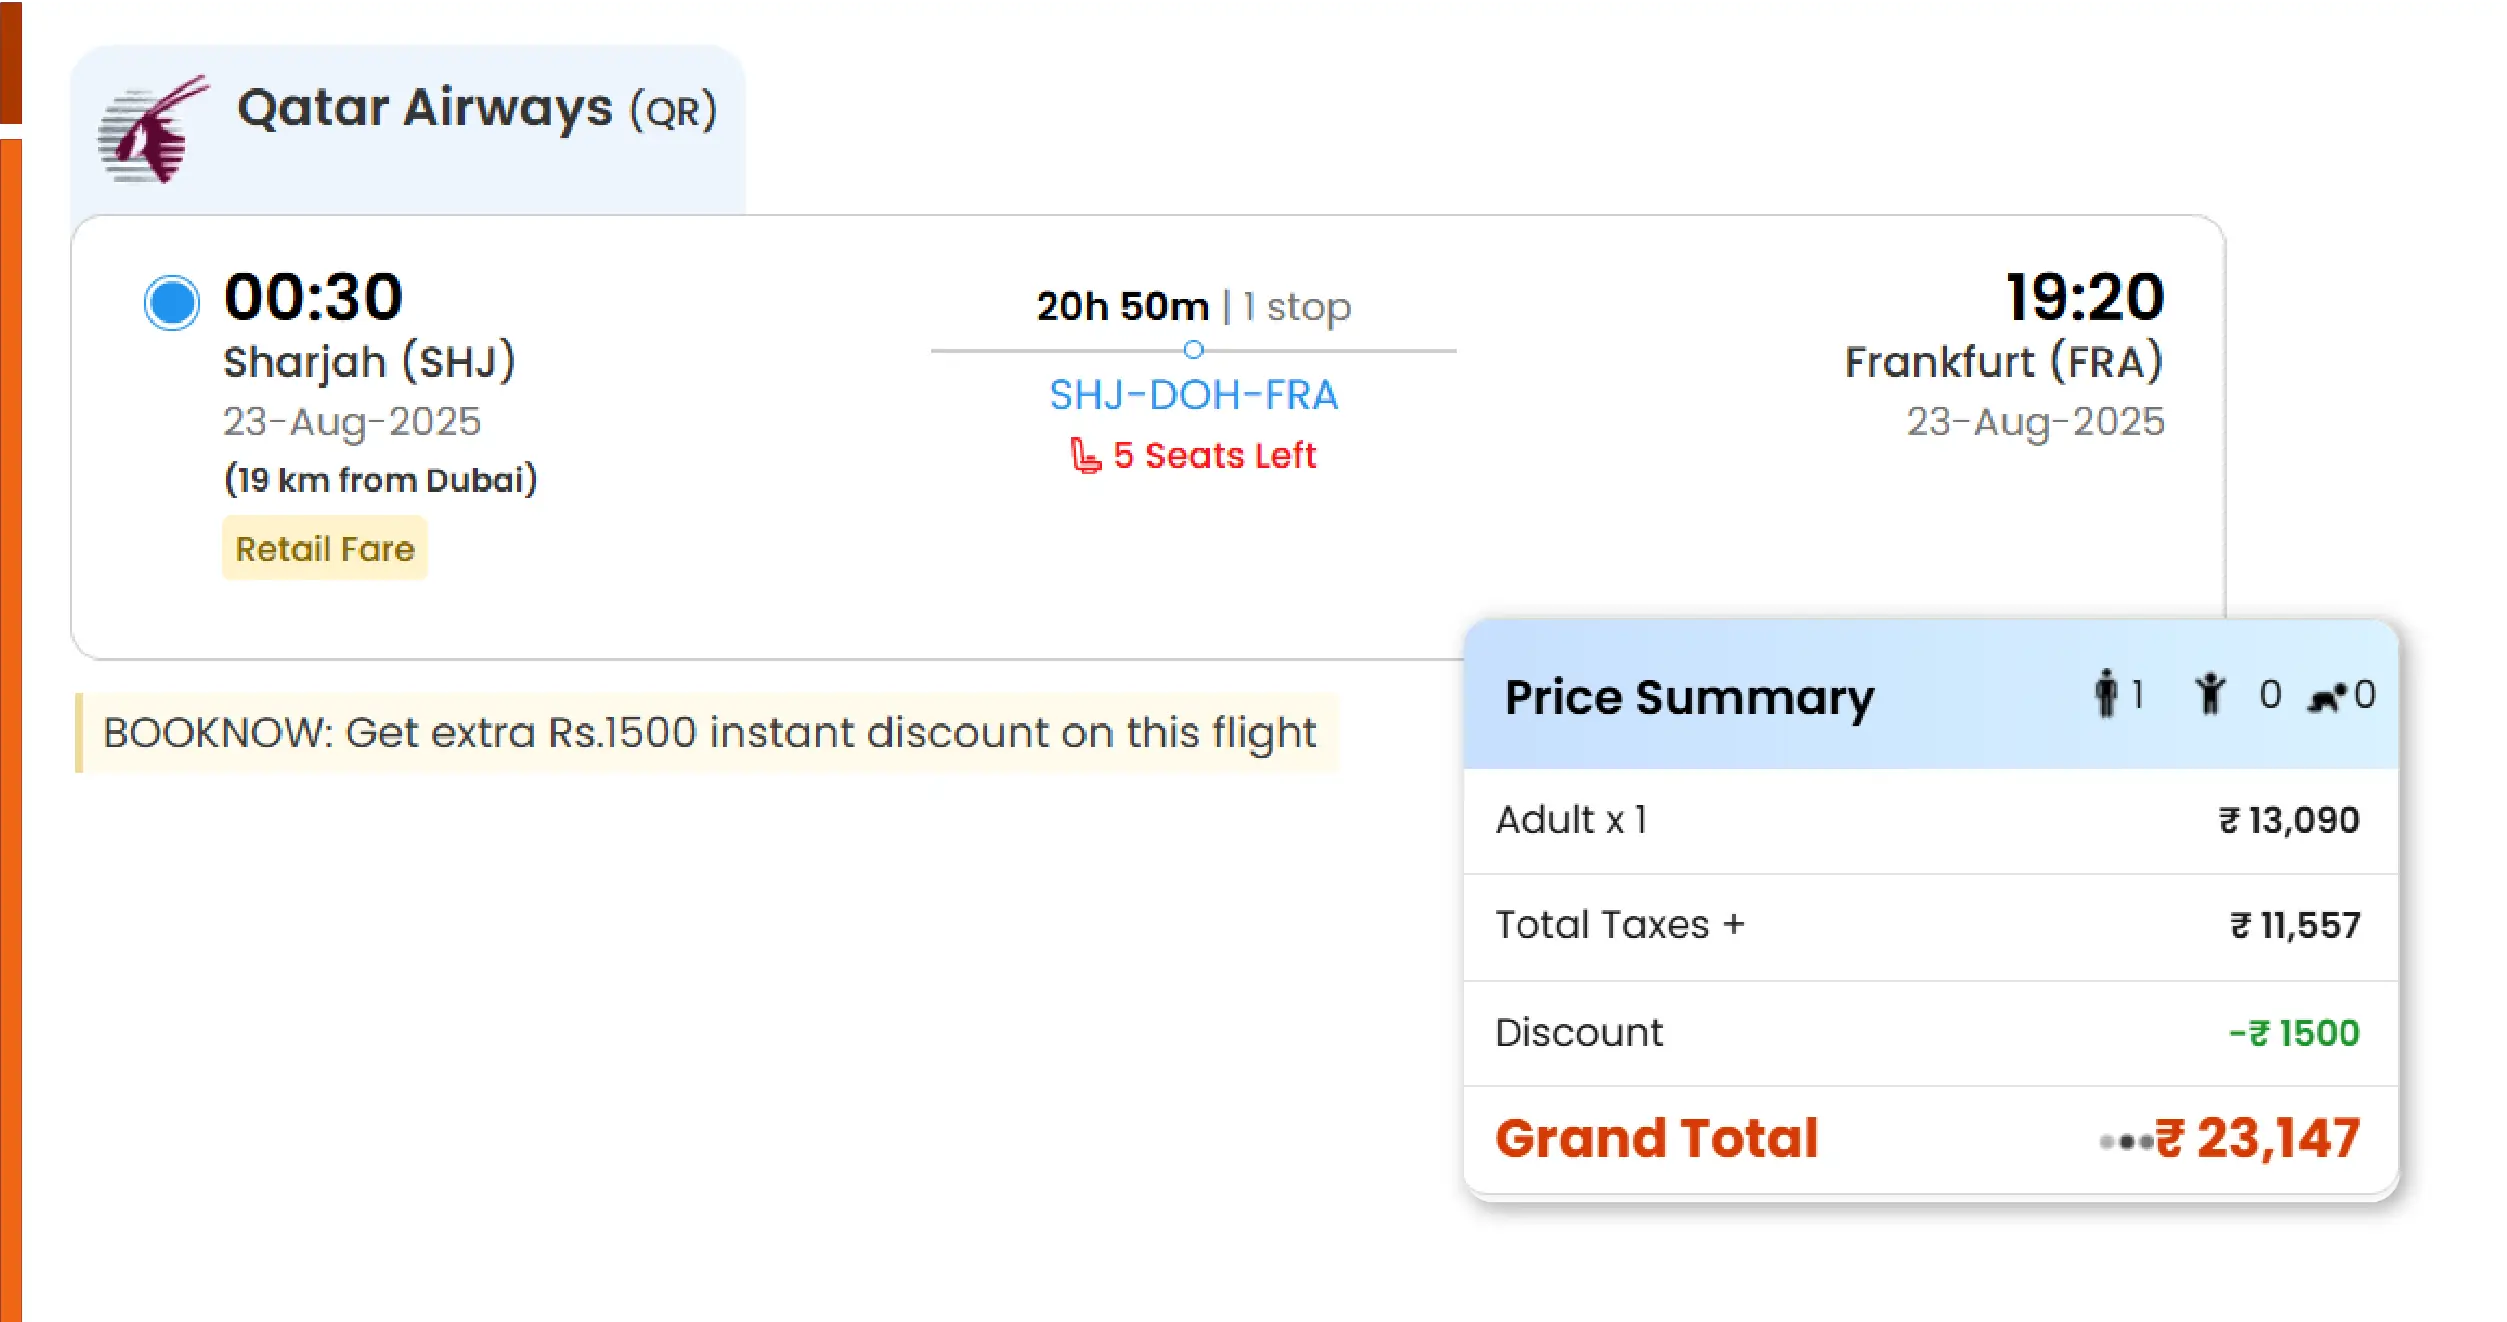Click the Qatar Airways oryx logo
The width and height of the screenshot is (2507, 1322).
tap(153, 130)
